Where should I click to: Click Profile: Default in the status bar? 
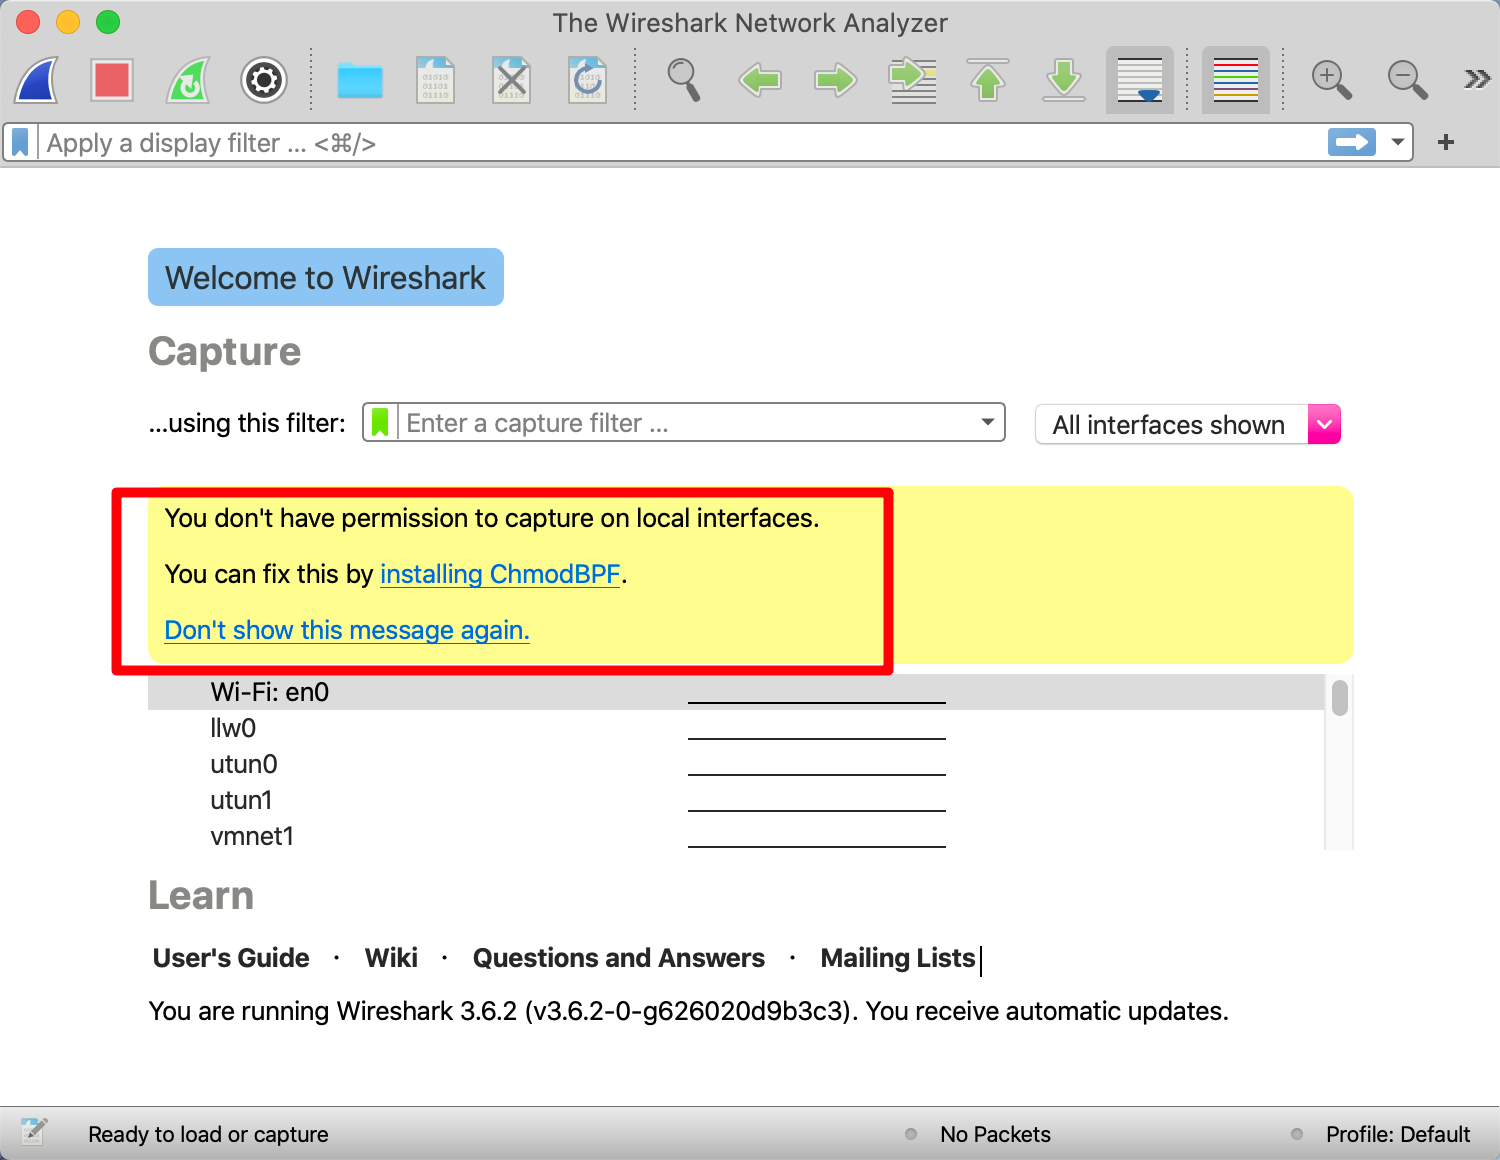(1398, 1134)
